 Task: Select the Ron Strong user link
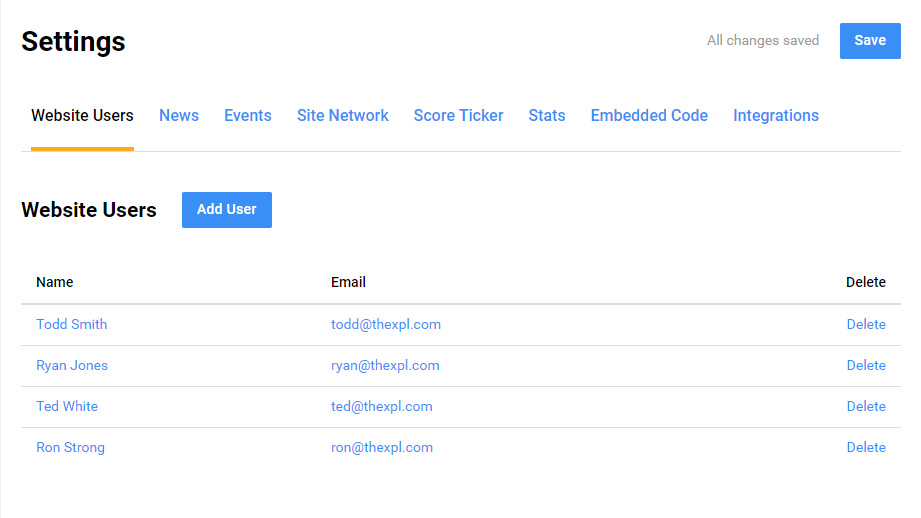[x=70, y=448]
